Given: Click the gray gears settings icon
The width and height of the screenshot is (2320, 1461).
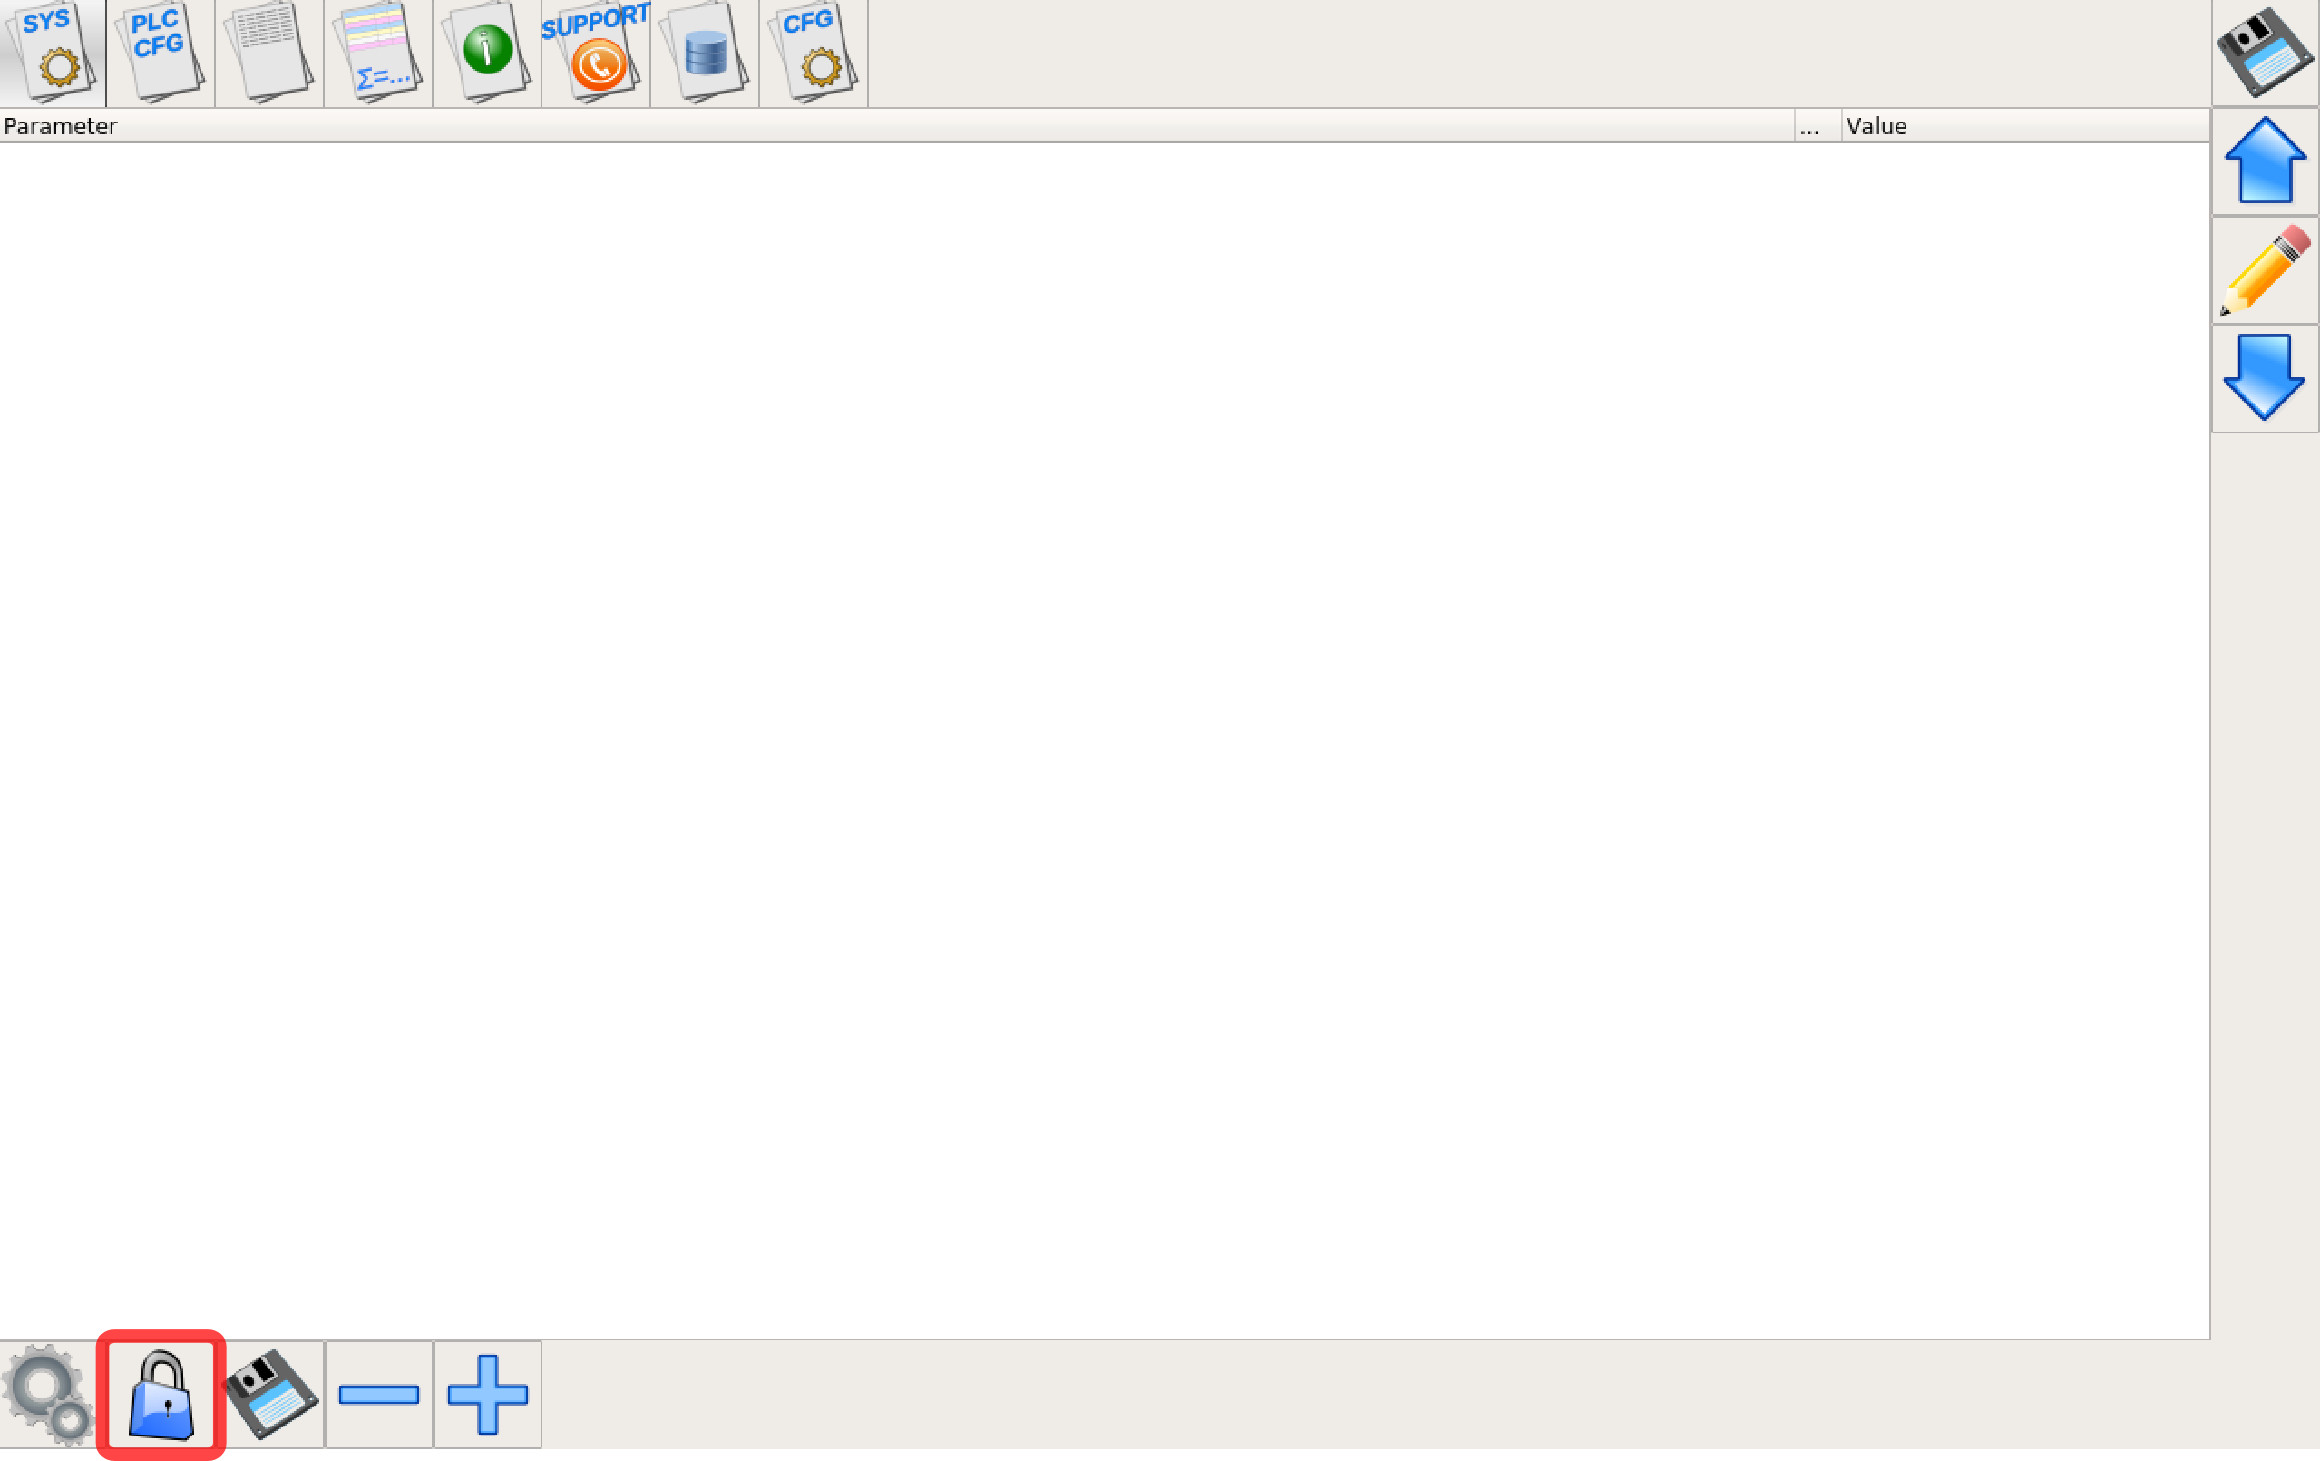Looking at the screenshot, I should point(48,1394).
